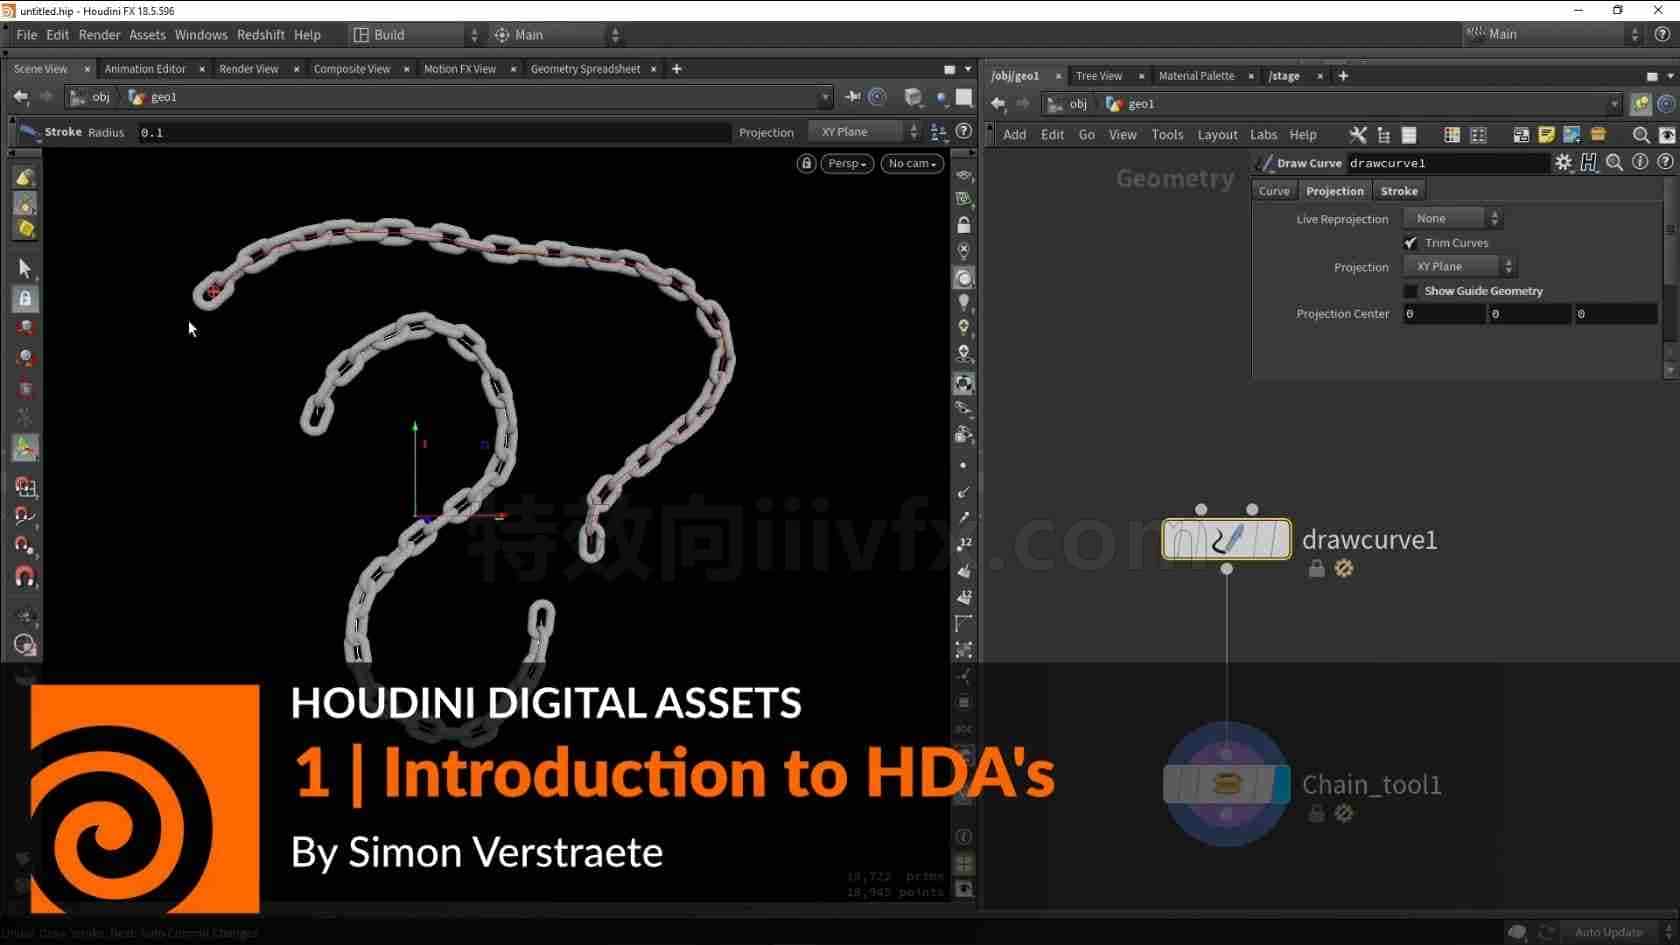Click the pin icon in Scene View path bar
Screen dimensions: 1680x945
(x=852, y=97)
